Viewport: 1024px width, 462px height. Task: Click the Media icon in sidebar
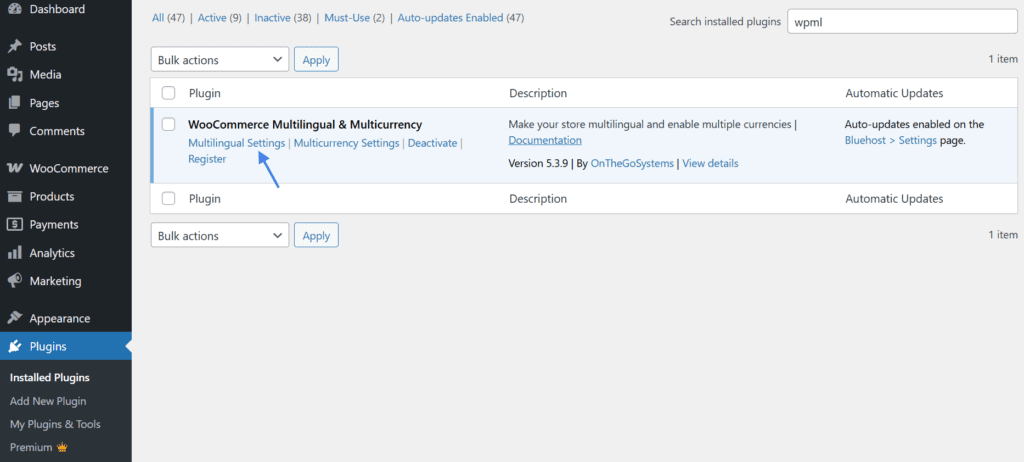pos(14,74)
